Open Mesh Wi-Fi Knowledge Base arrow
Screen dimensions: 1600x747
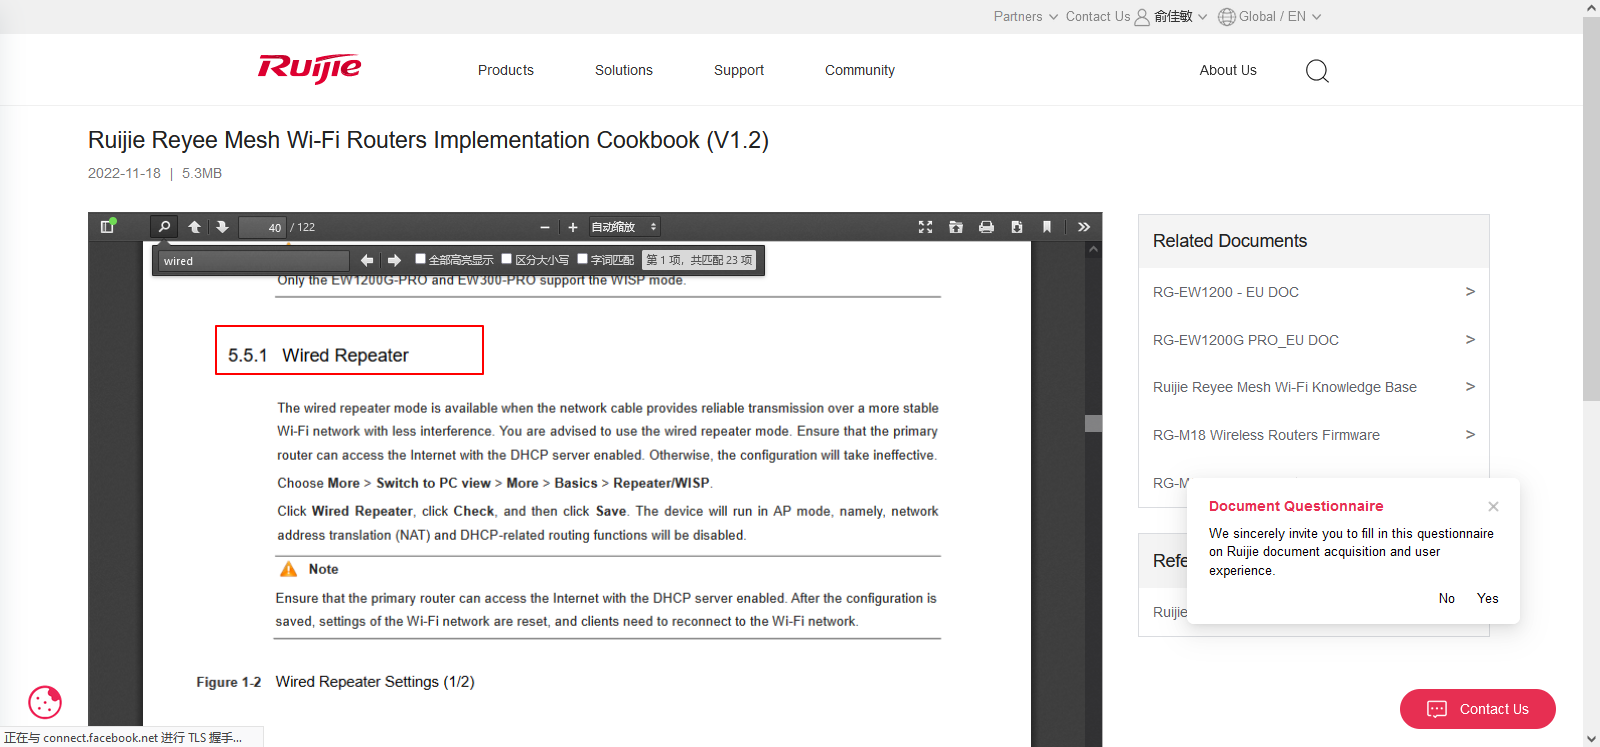(x=1470, y=386)
